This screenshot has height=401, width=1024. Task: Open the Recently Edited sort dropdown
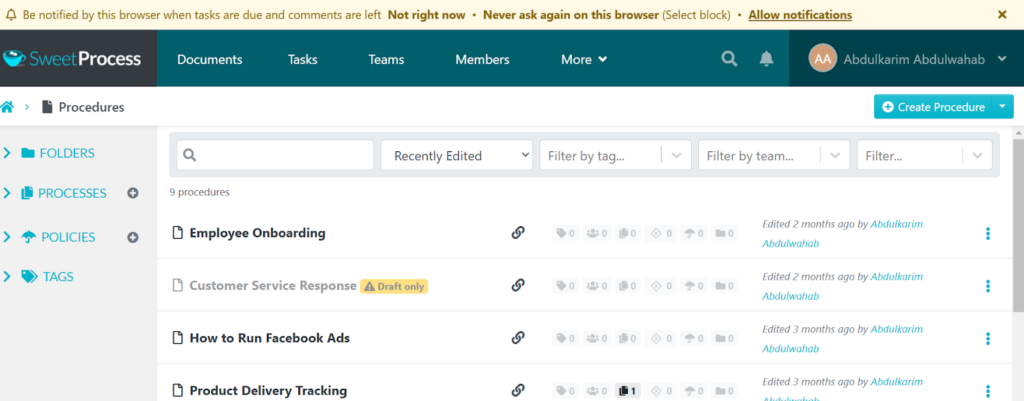[457, 156]
